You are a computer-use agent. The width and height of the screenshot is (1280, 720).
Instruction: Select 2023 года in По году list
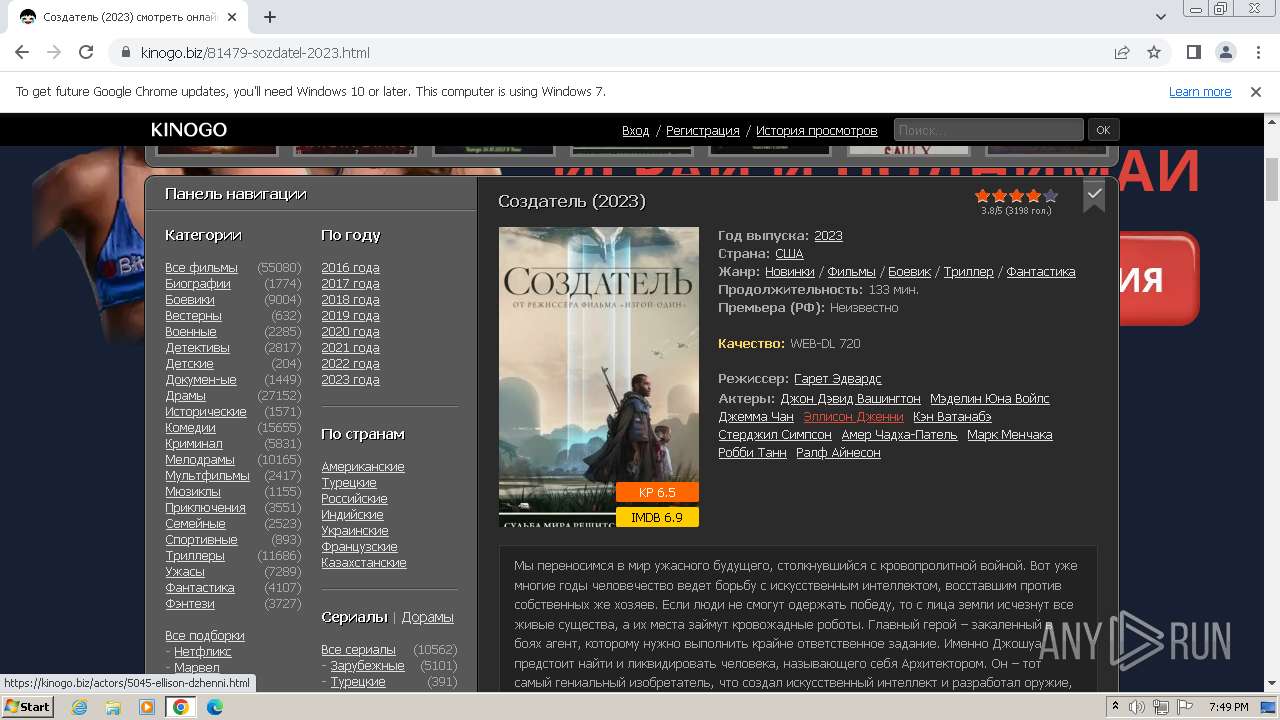pyautogui.click(x=350, y=380)
